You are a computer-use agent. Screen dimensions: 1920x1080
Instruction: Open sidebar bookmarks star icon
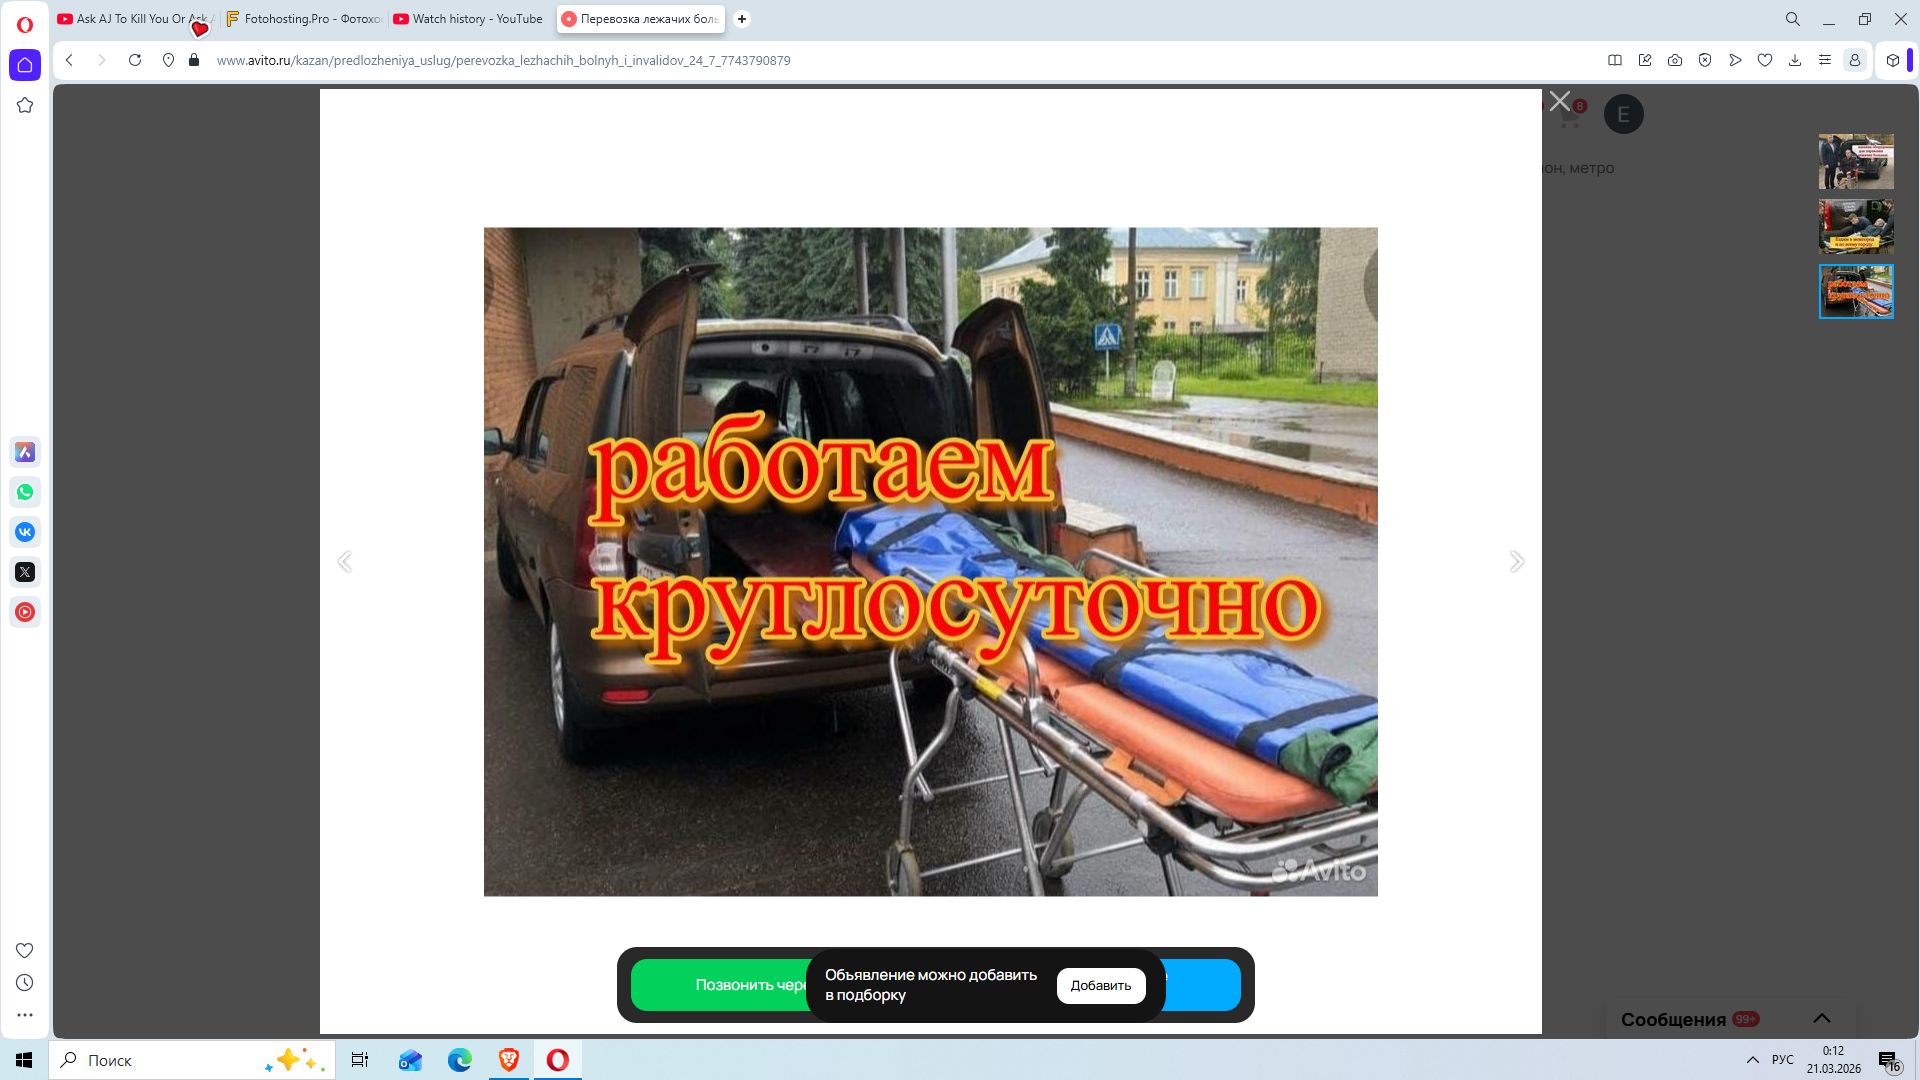tap(25, 105)
